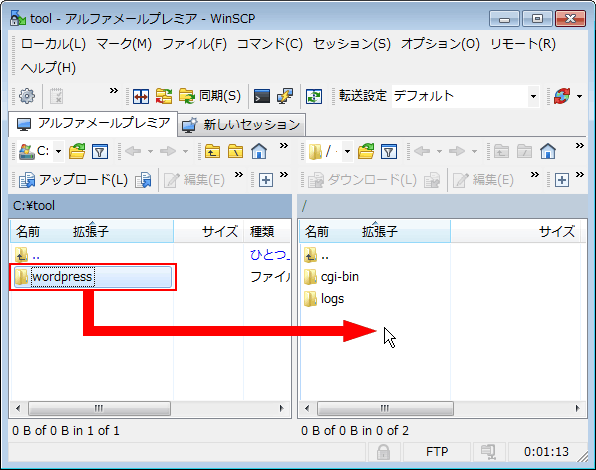Click Open Directory icon in remote panel
596x470 pixels.
[366, 151]
